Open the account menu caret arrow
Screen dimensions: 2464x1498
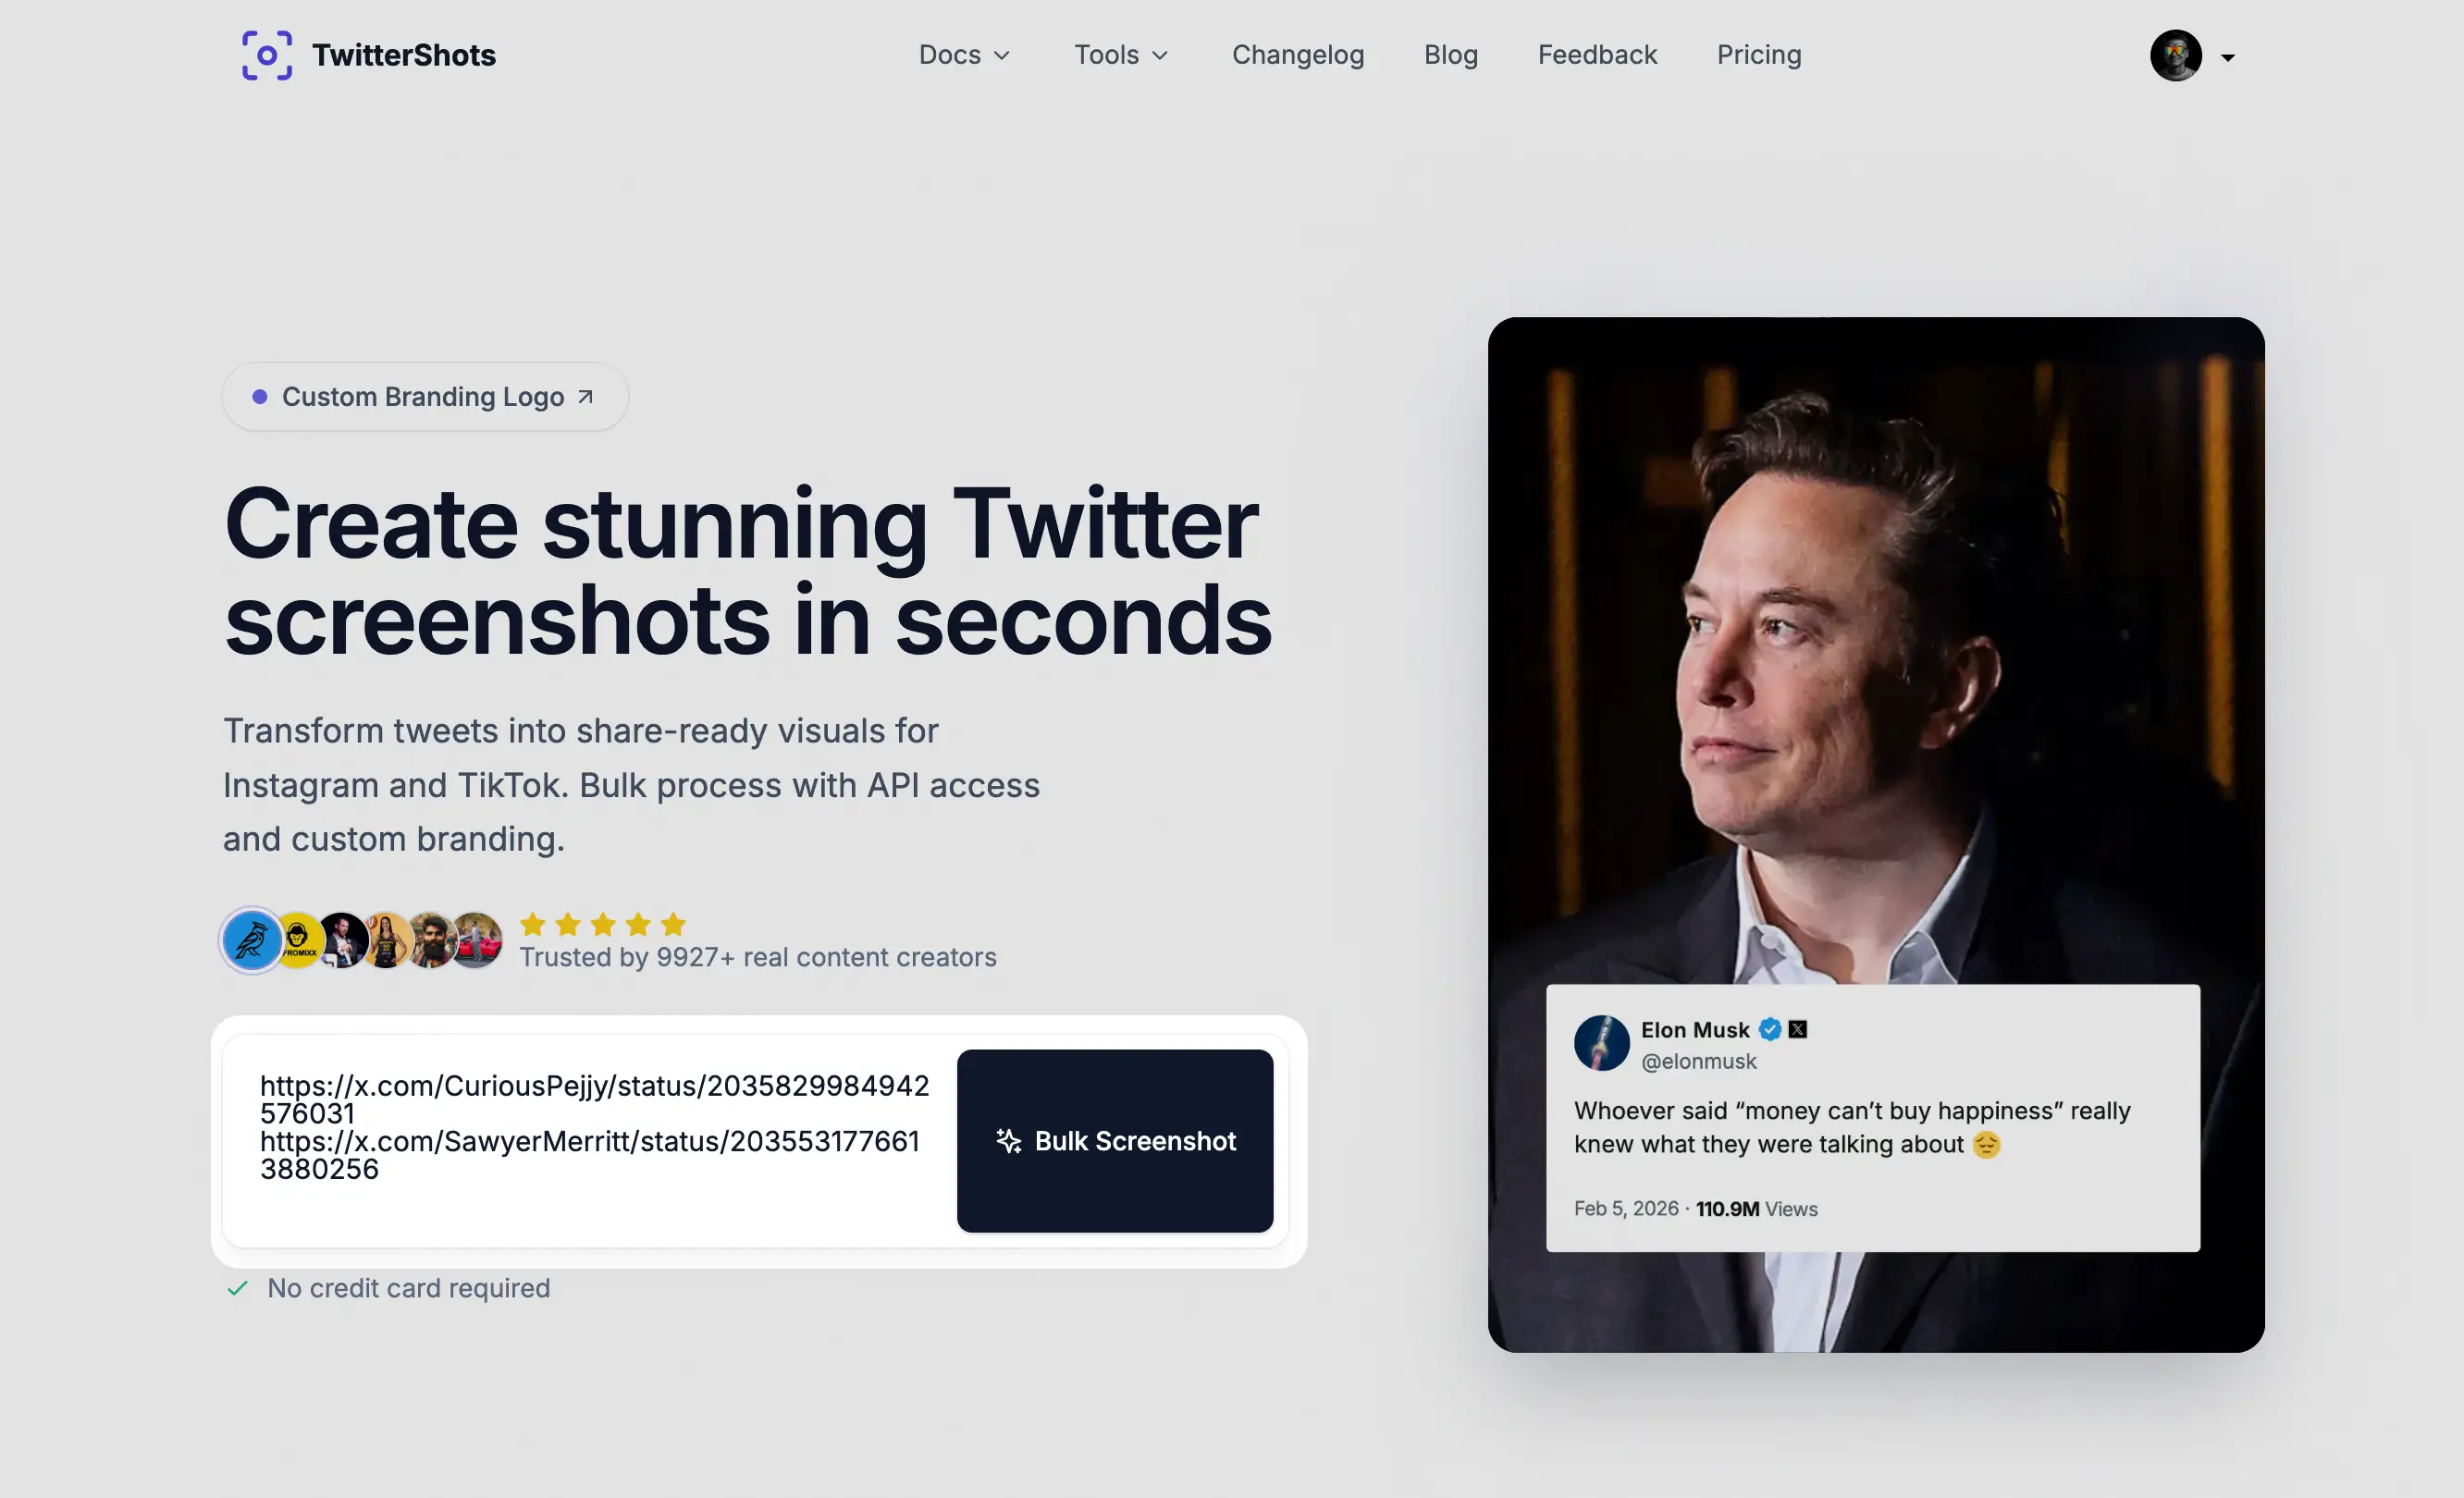2228,58
